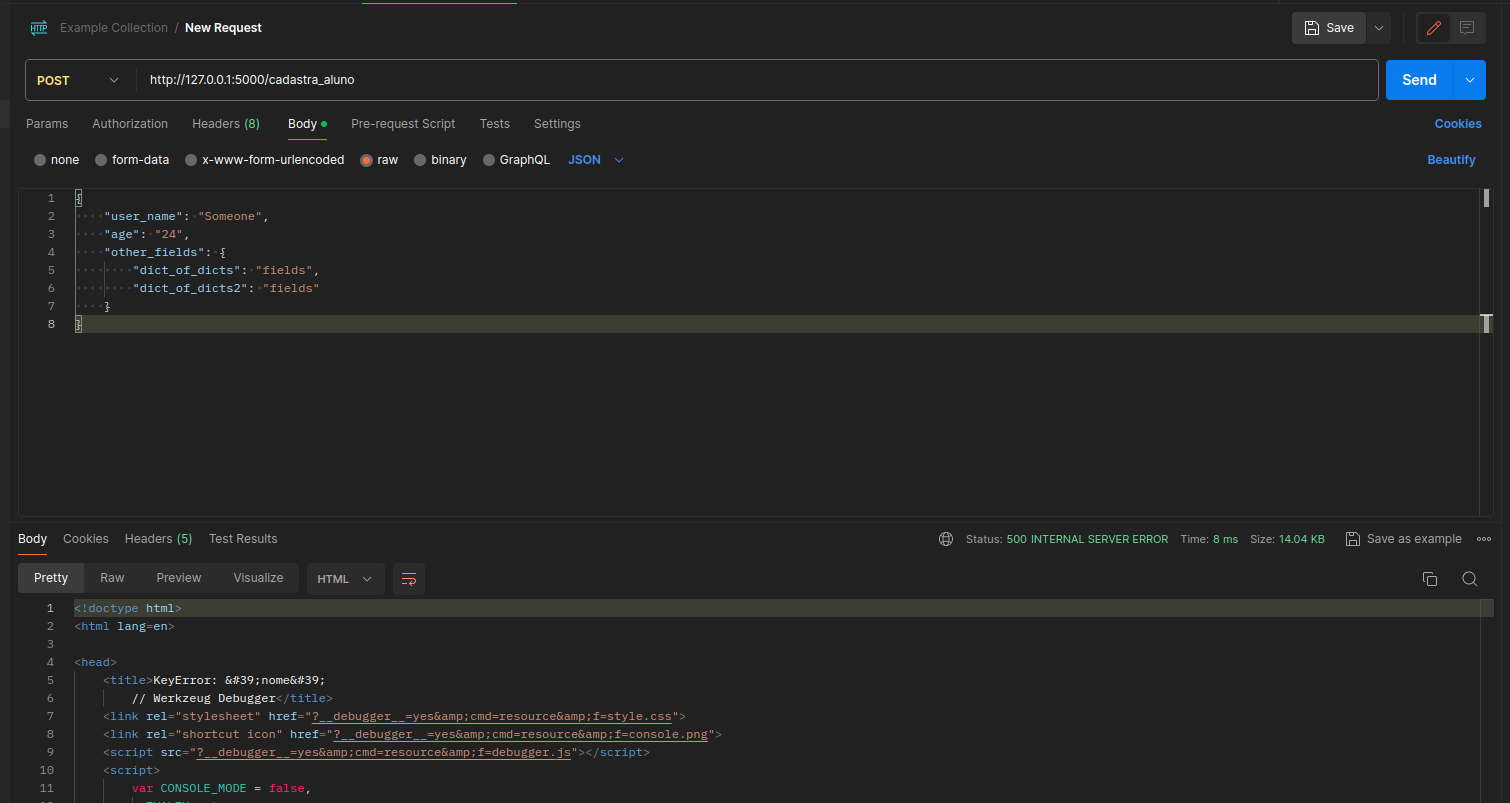Image resolution: width=1510 pixels, height=803 pixels.
Task: Select the none body type radio
Action: (40, 160)
